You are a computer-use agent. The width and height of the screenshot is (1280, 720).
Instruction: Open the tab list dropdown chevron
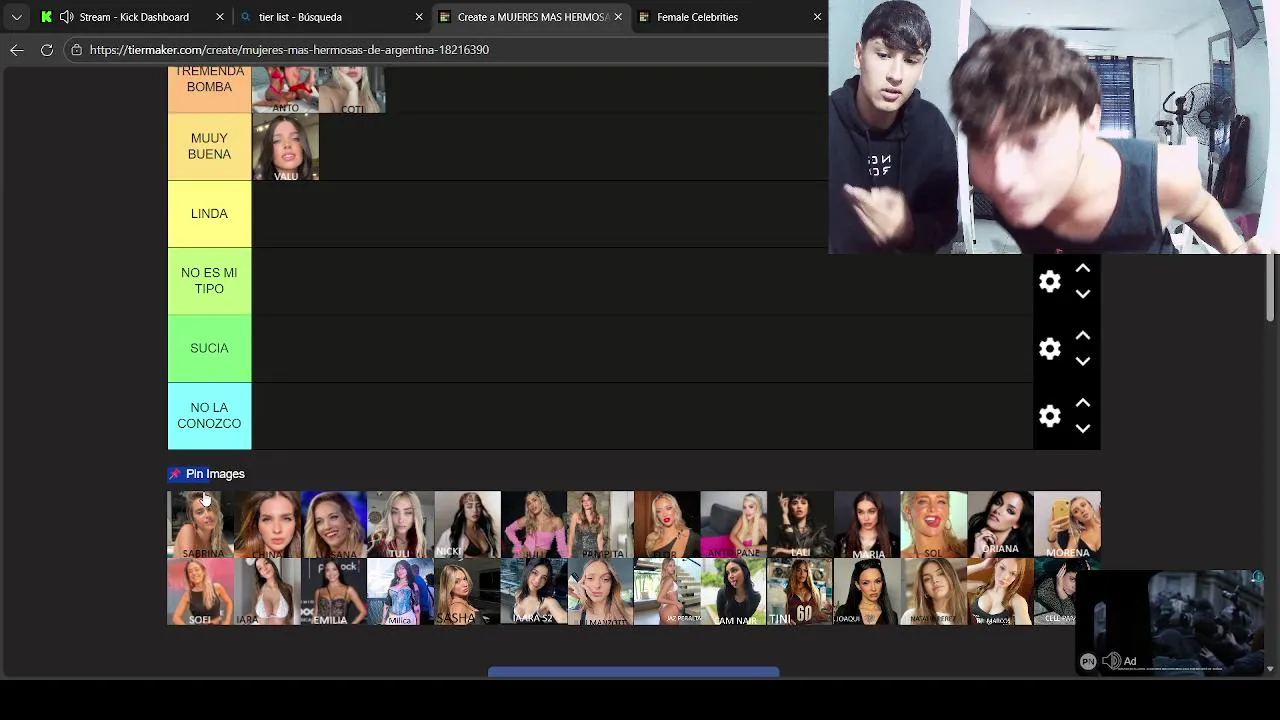pos(17,17)
